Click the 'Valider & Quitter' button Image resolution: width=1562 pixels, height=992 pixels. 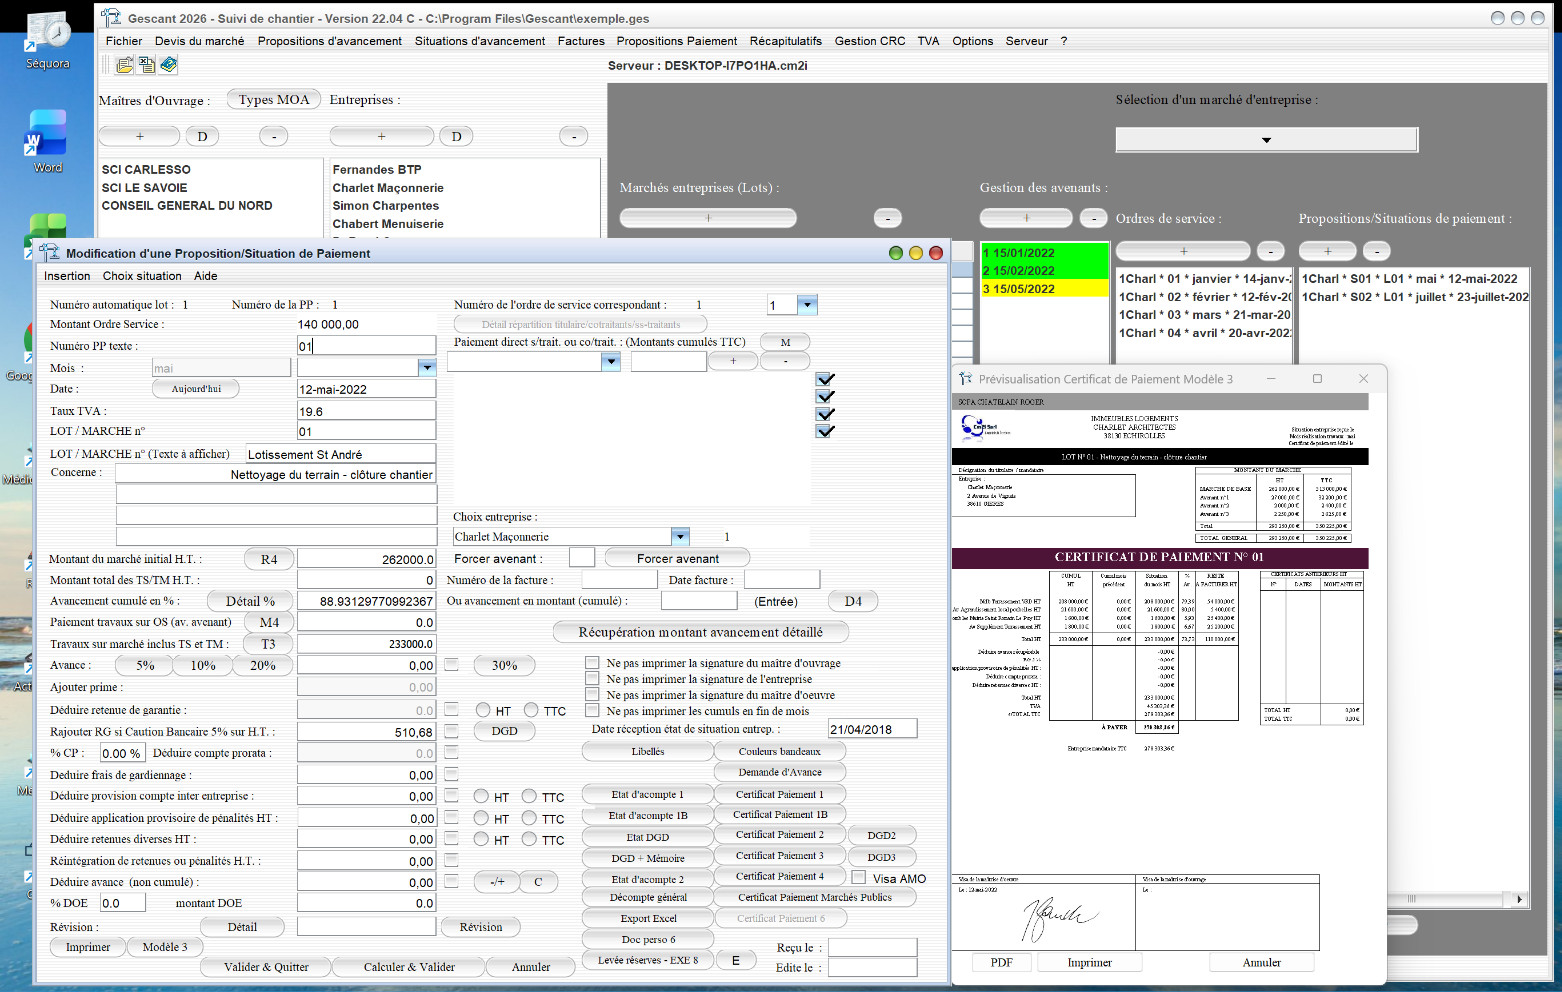(266, 967)
